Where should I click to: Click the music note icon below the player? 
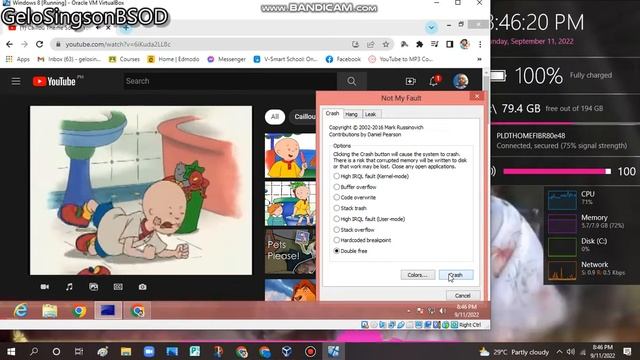pyautogui.click(x=69, y=287)
